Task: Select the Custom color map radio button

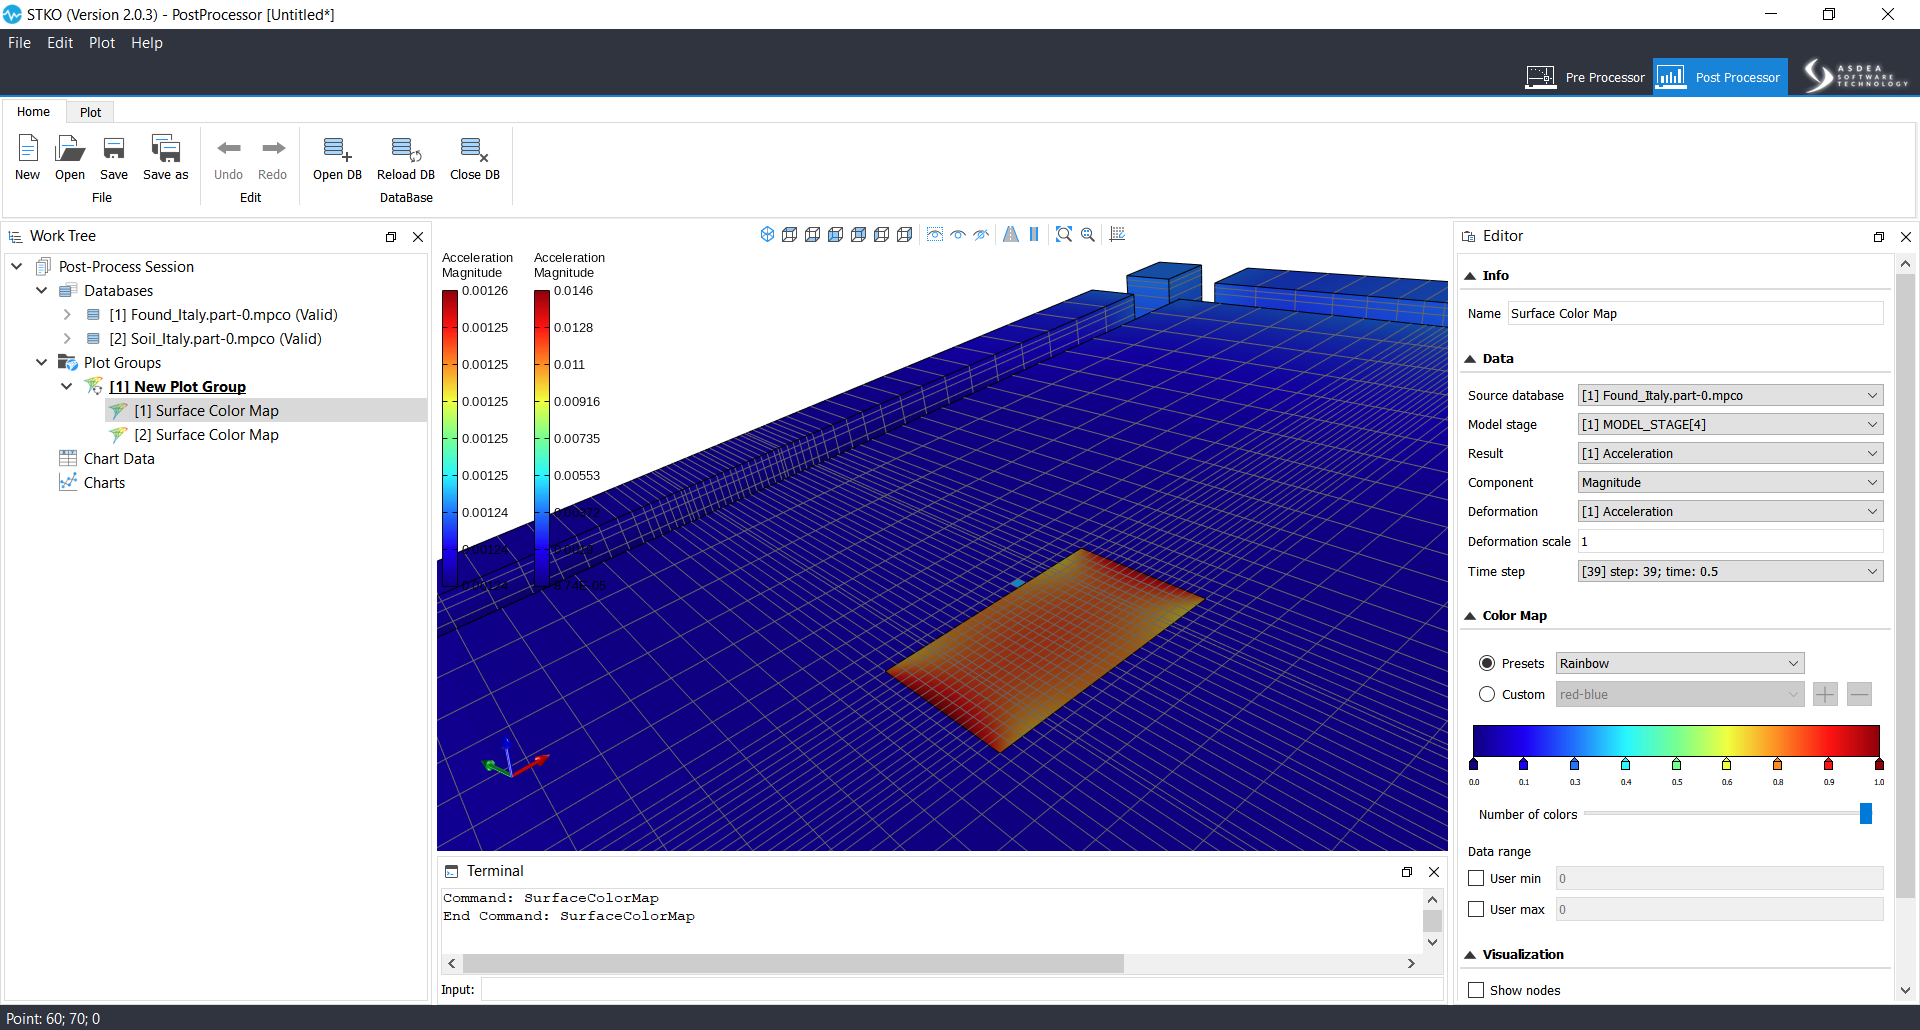Action: (x=1487, y=694)
